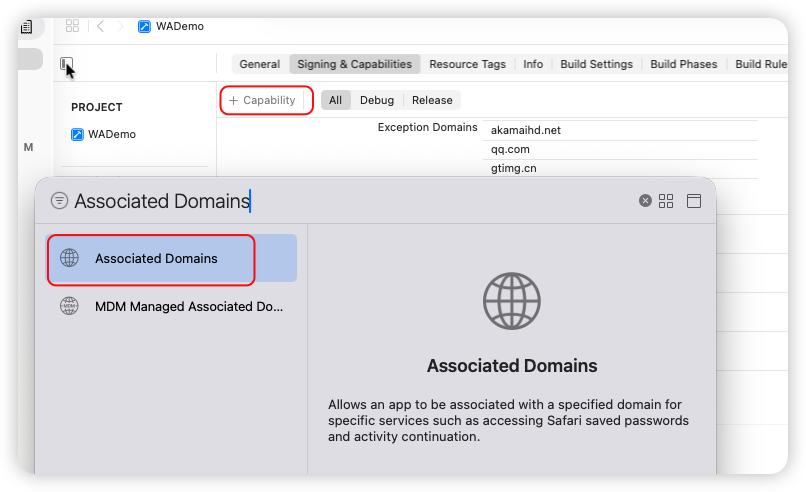Screen dimensions: 806x492
Task: Switch capabilities library to grid view
Action: pyautogui.click(x=666, y=201)
